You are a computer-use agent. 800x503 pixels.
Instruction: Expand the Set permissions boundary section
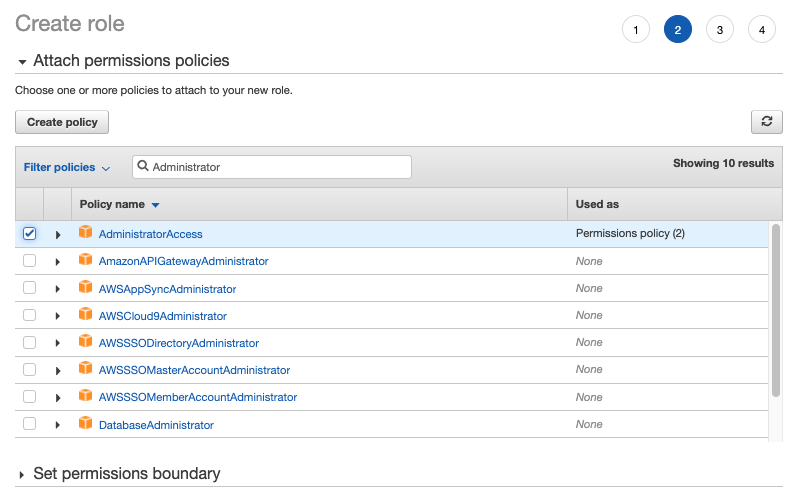point(21,475)
